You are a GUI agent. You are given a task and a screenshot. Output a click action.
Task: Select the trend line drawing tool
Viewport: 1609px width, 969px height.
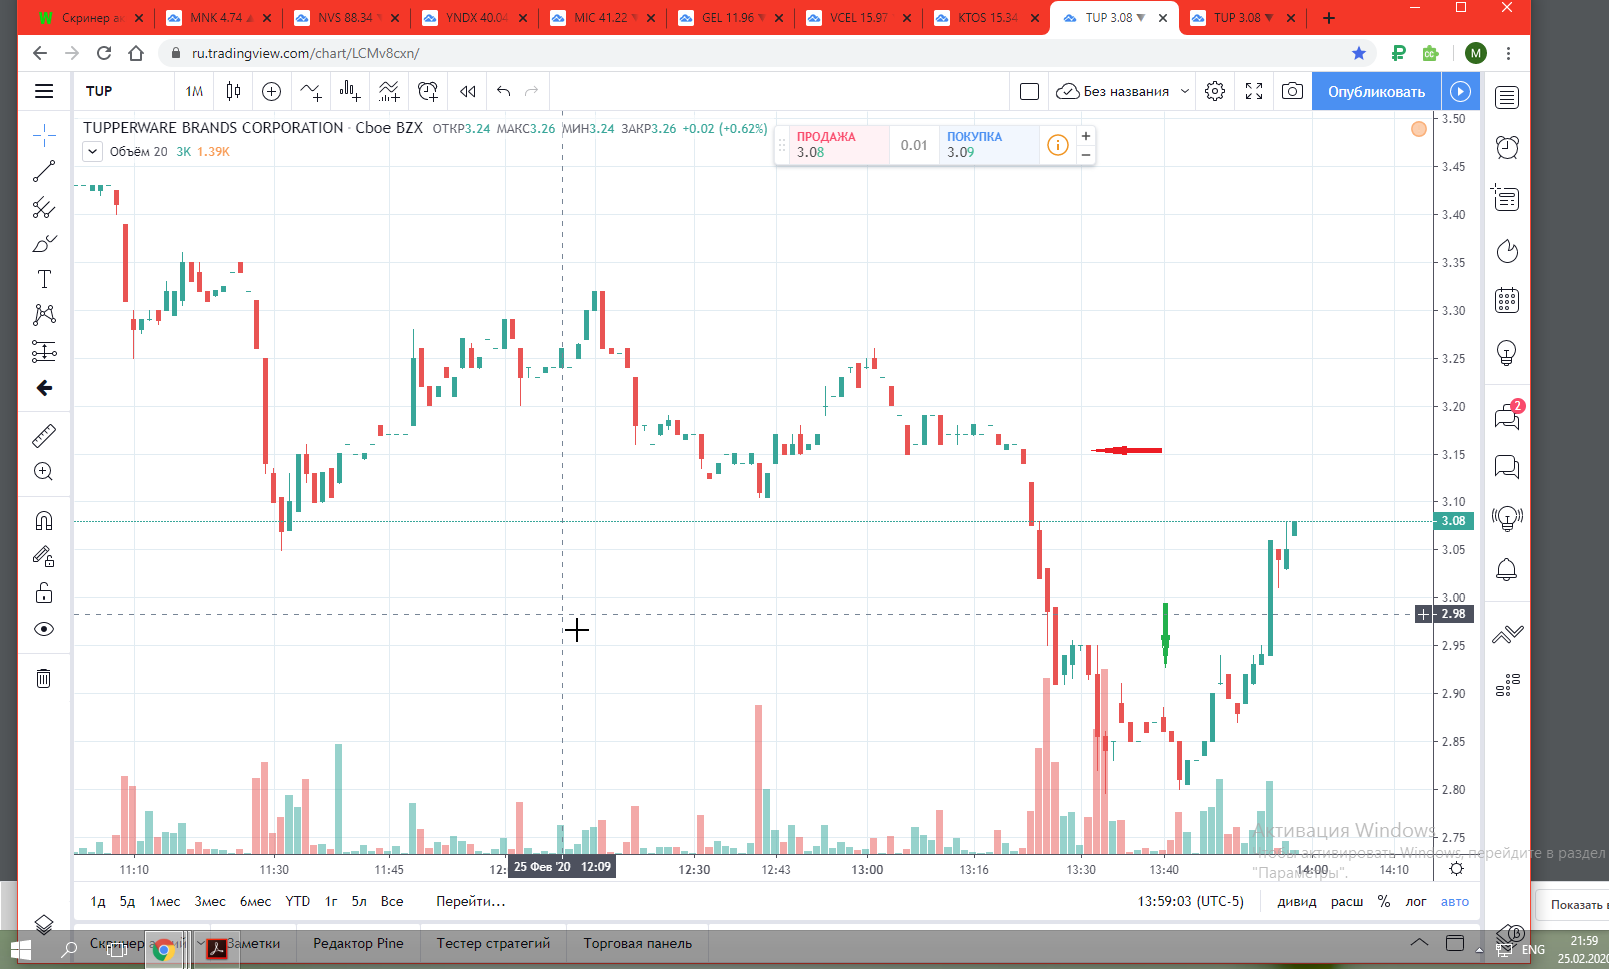coord(44,171)
